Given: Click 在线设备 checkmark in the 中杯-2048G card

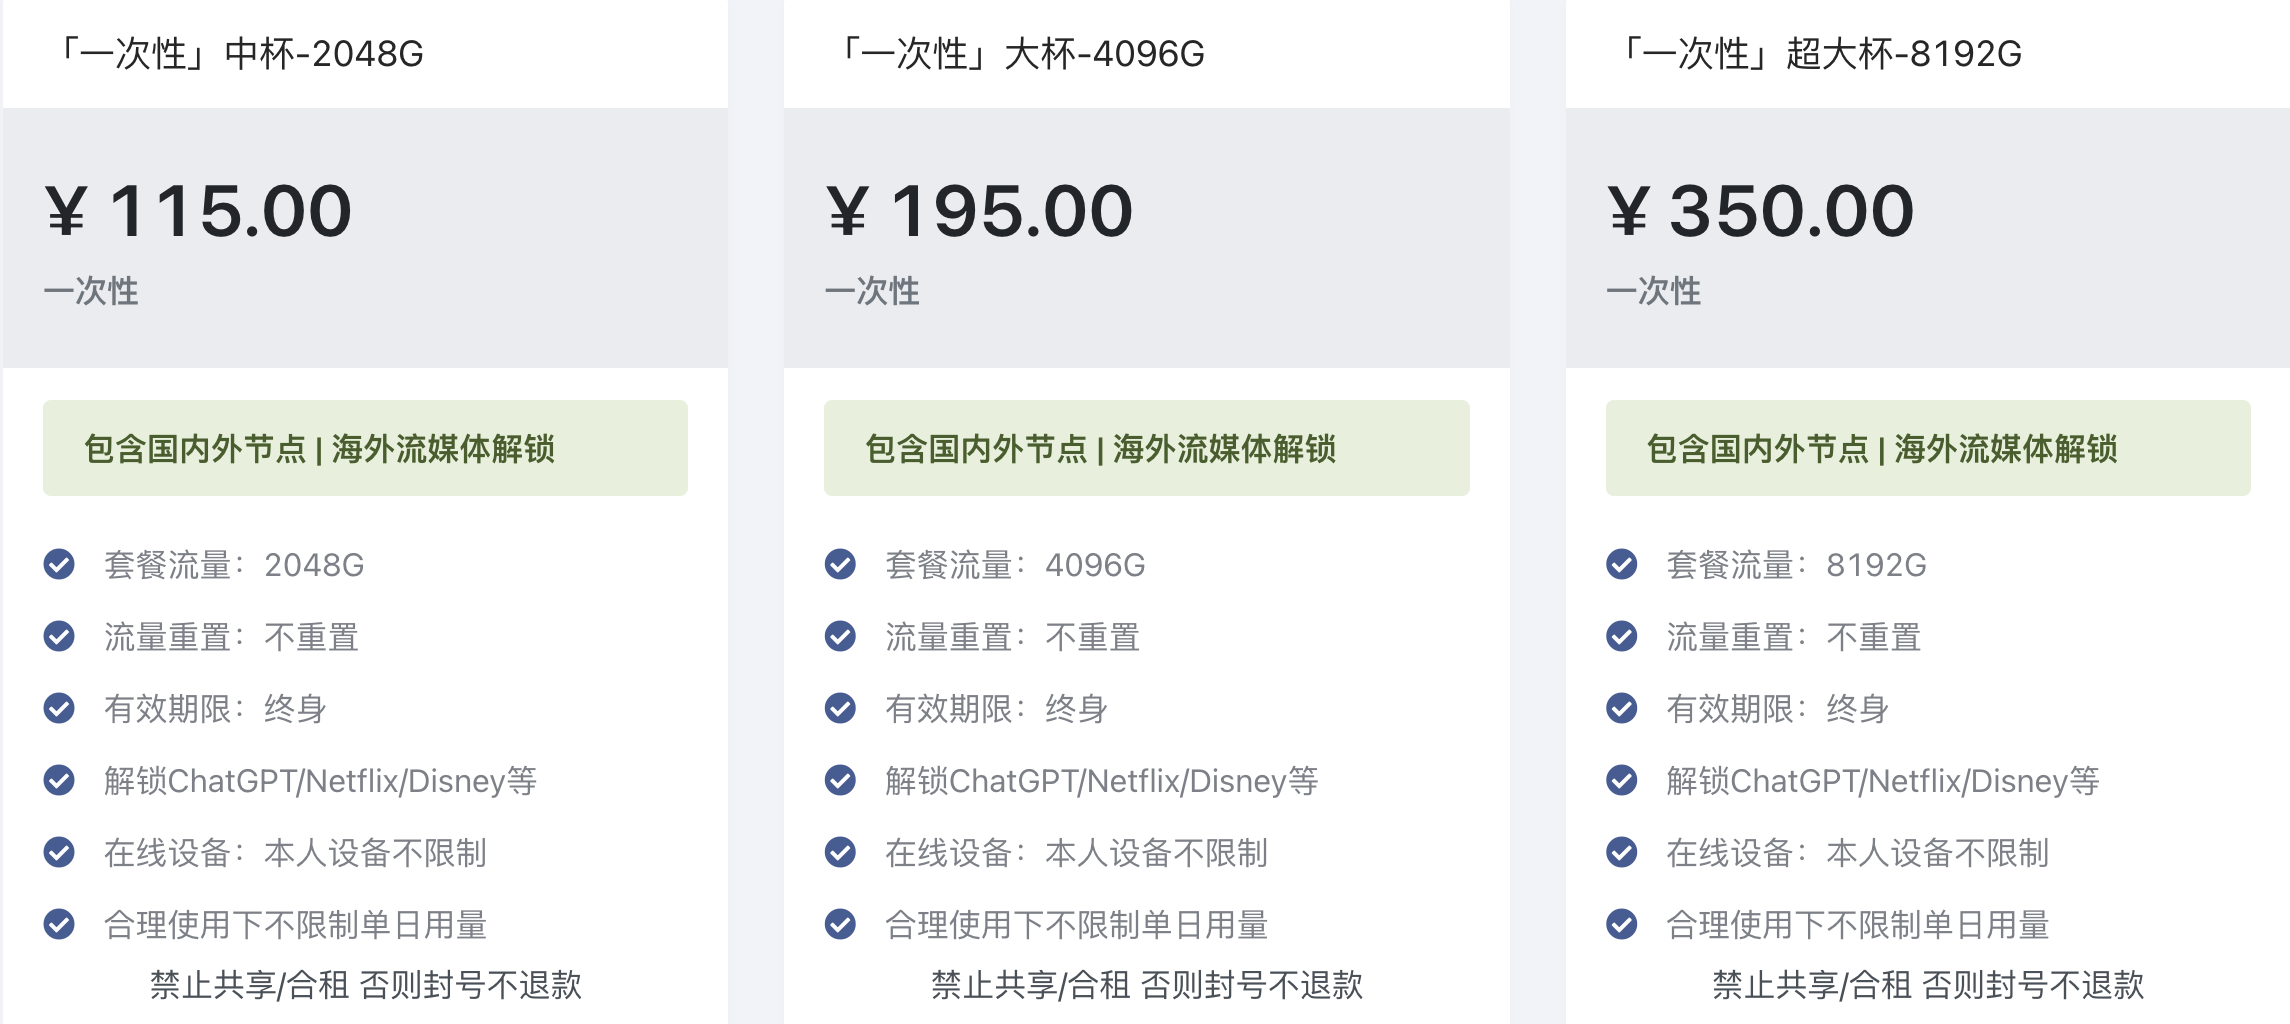Looking at the screenshot, I should point(59,853).
